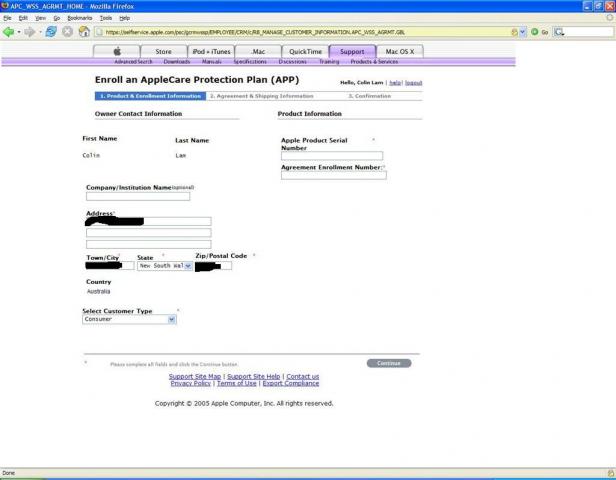Click the Terms of Use link

pos(236,383)
